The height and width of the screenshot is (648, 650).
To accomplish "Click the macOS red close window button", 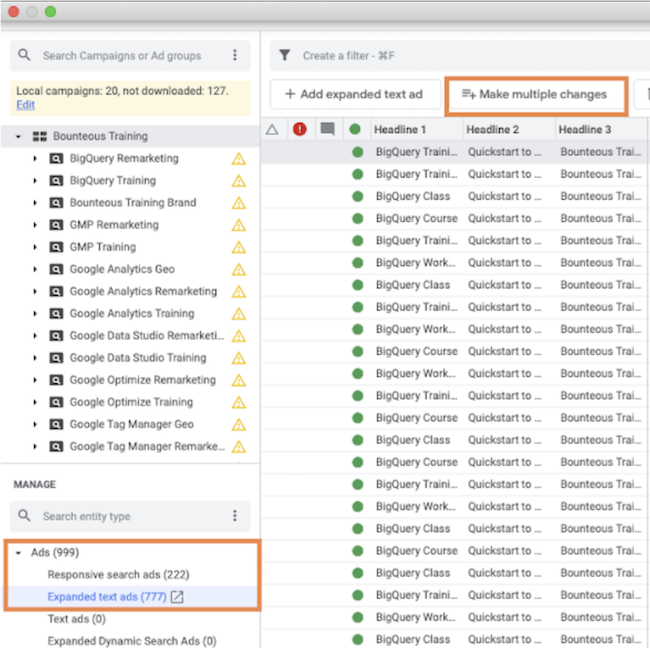I will click(x=14, y=12).
